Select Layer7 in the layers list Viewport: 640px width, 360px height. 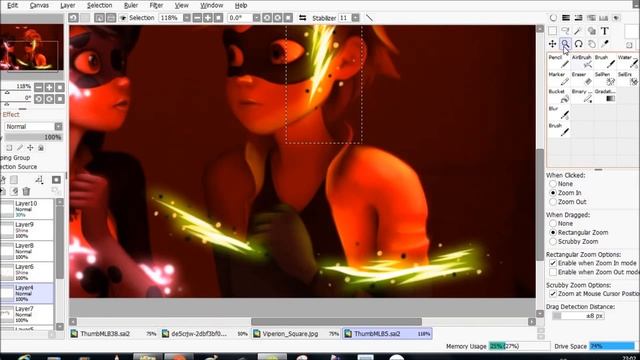click(27, 315)
